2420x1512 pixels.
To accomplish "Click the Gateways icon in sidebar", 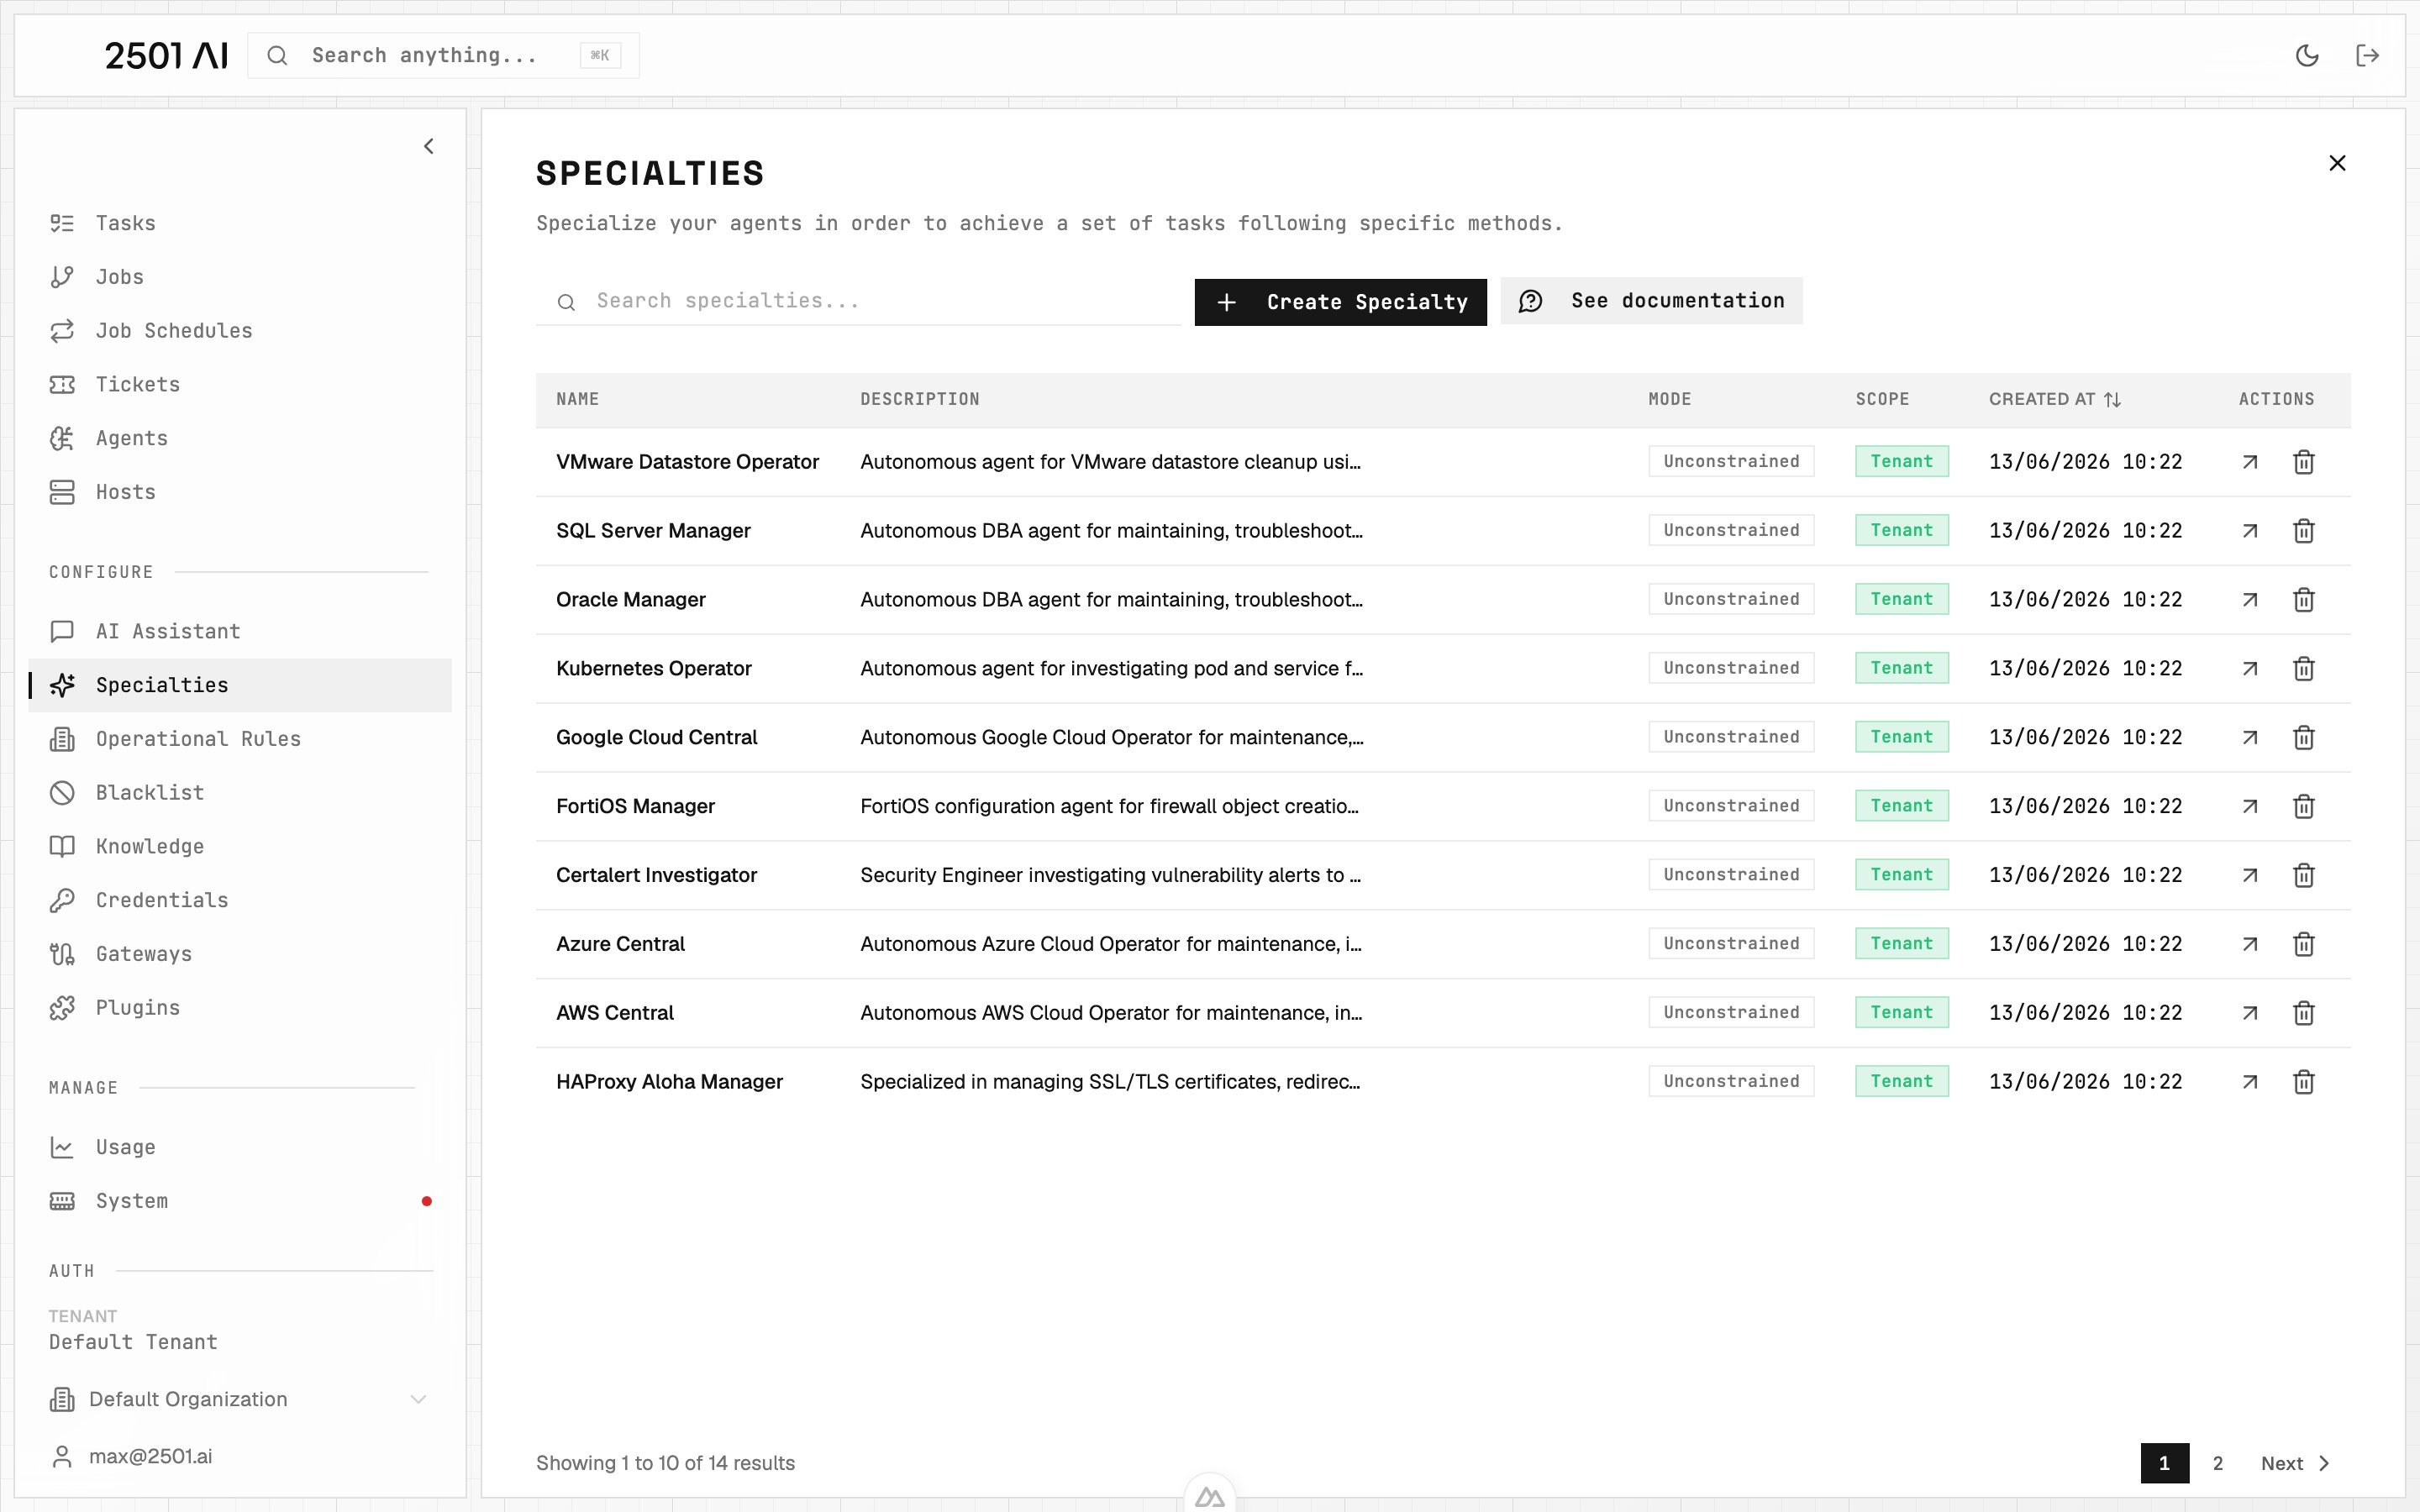I will pyautogui.click(x=62, y=954).
